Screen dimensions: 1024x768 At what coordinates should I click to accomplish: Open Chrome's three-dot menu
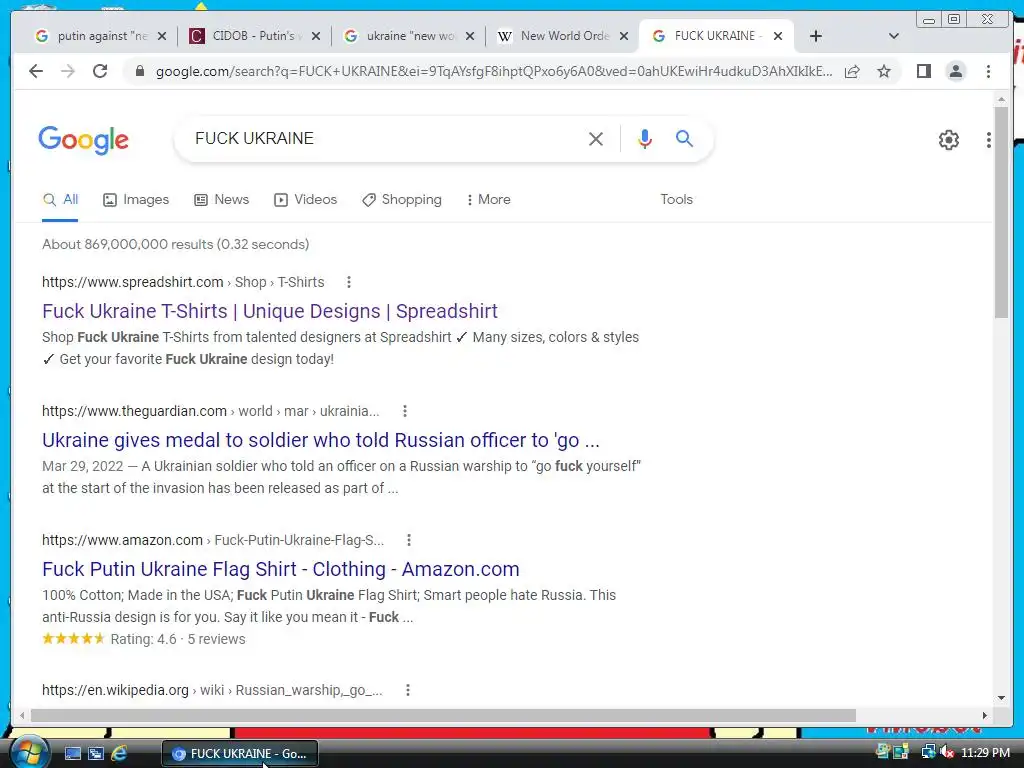click(988, 71)
